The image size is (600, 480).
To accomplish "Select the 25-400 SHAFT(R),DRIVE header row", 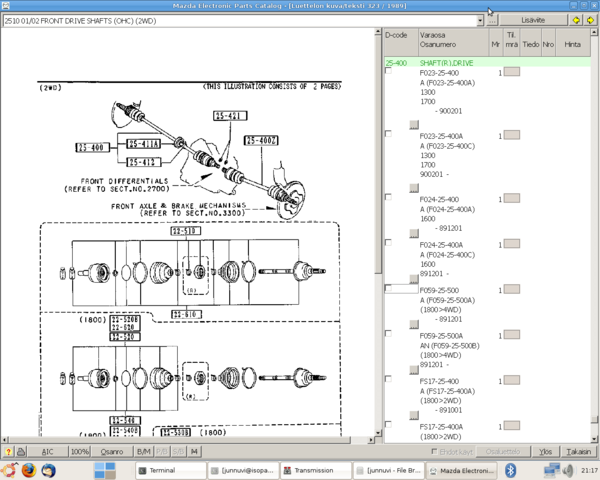I will point(487,62).
